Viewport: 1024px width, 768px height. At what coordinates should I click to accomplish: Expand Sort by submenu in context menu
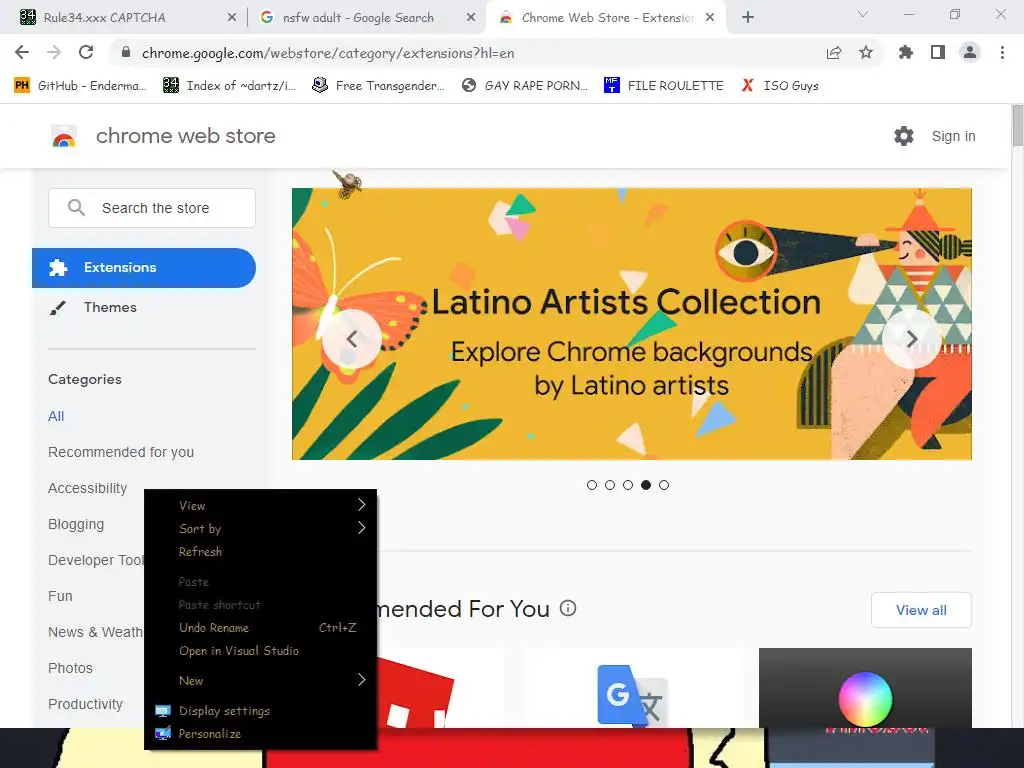(261, 528)
